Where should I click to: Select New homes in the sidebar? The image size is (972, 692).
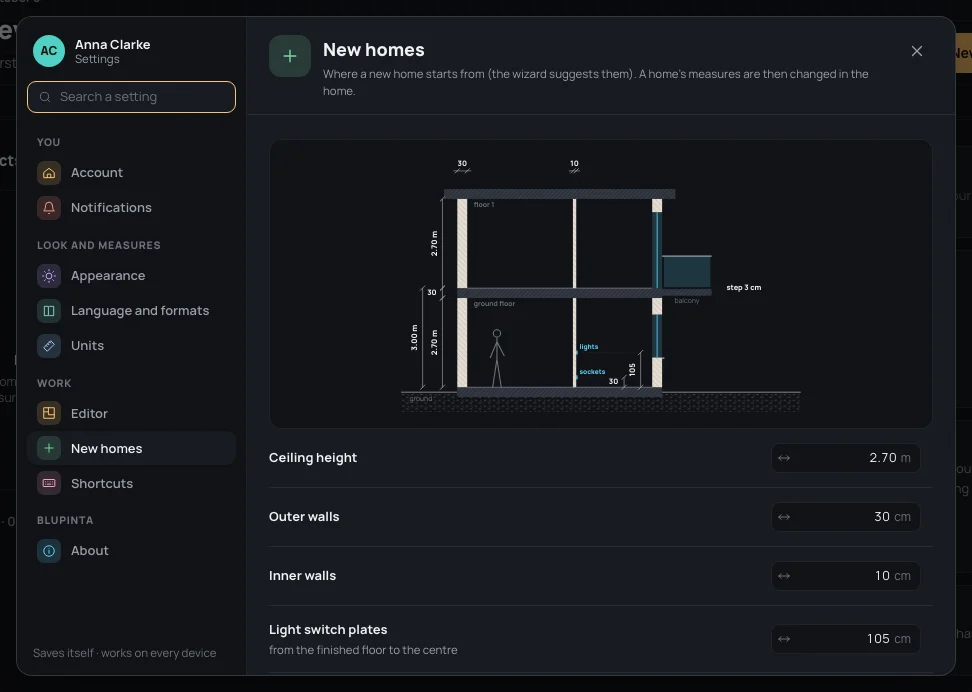131,448
